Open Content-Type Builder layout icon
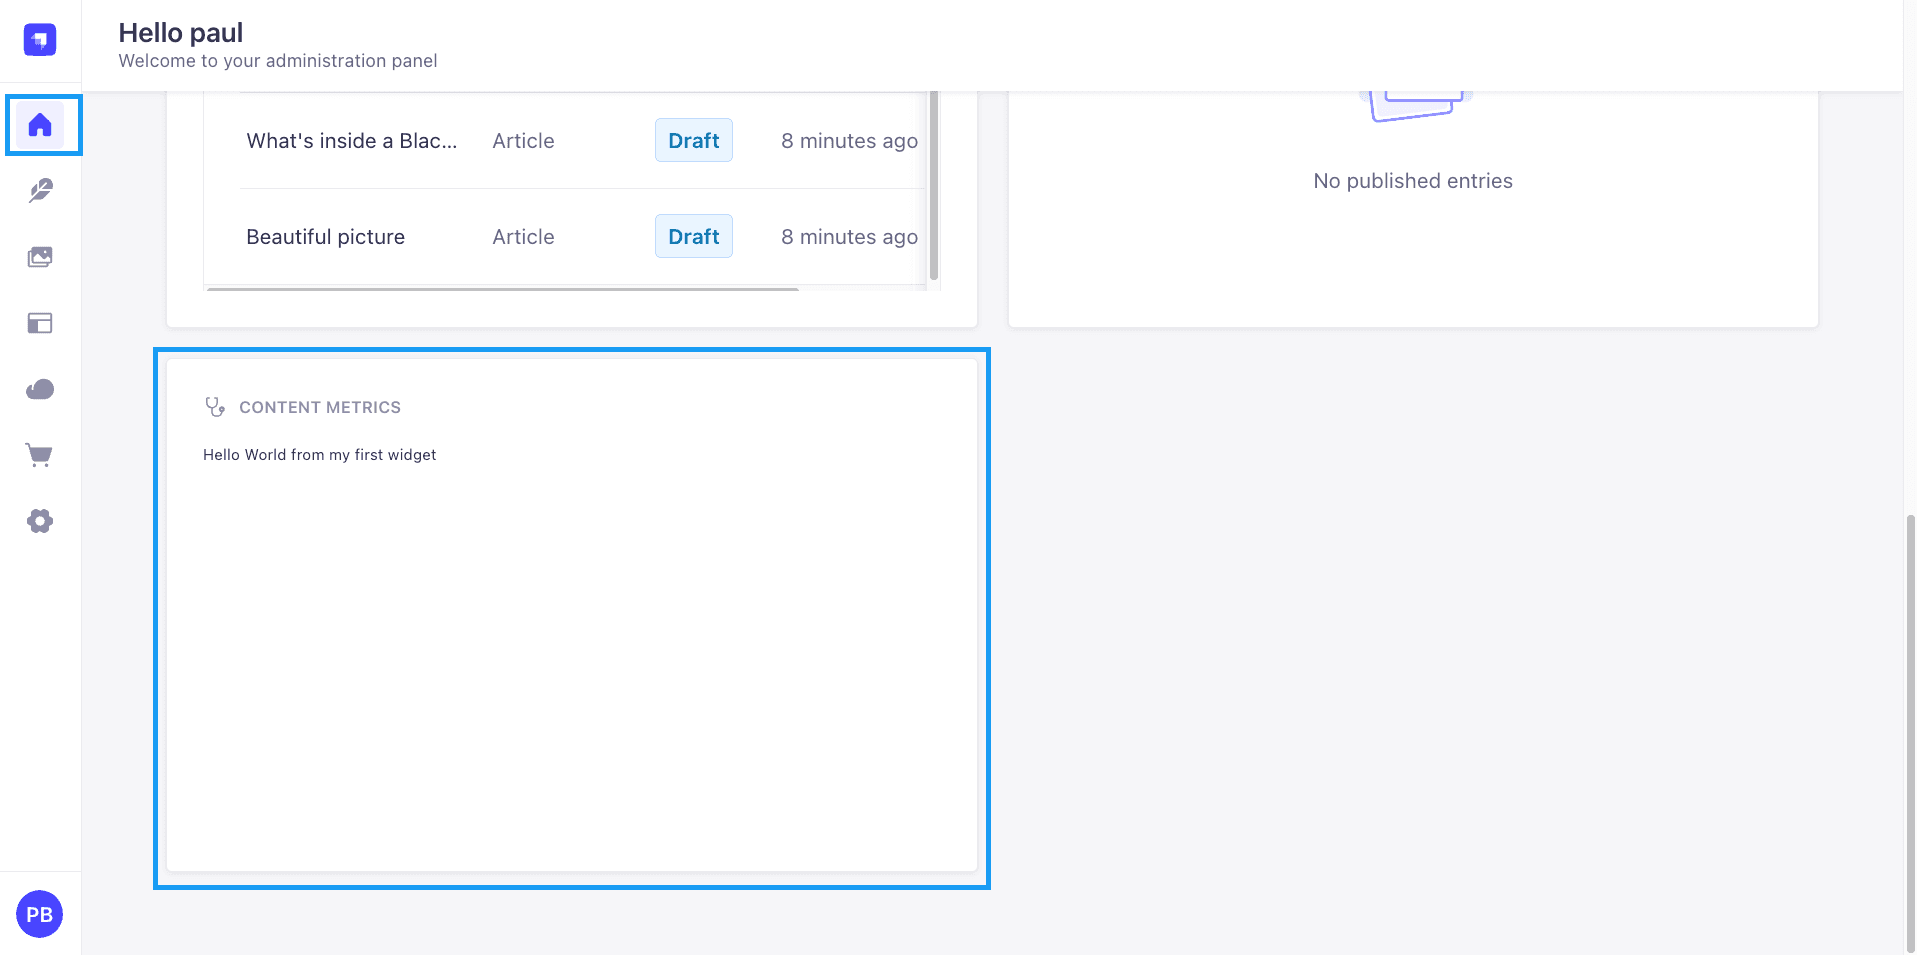 40,323
